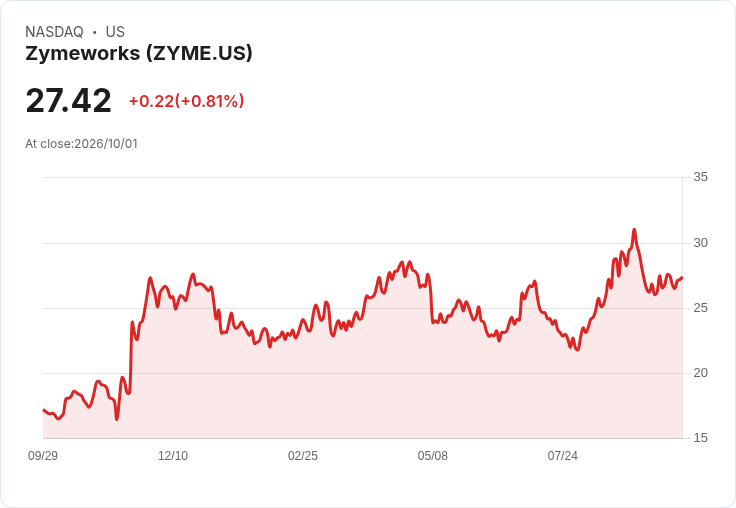This screenshot has height=508, width=736.
Task: Select the 07/24 date on x-axis
Action: [562, 455]
